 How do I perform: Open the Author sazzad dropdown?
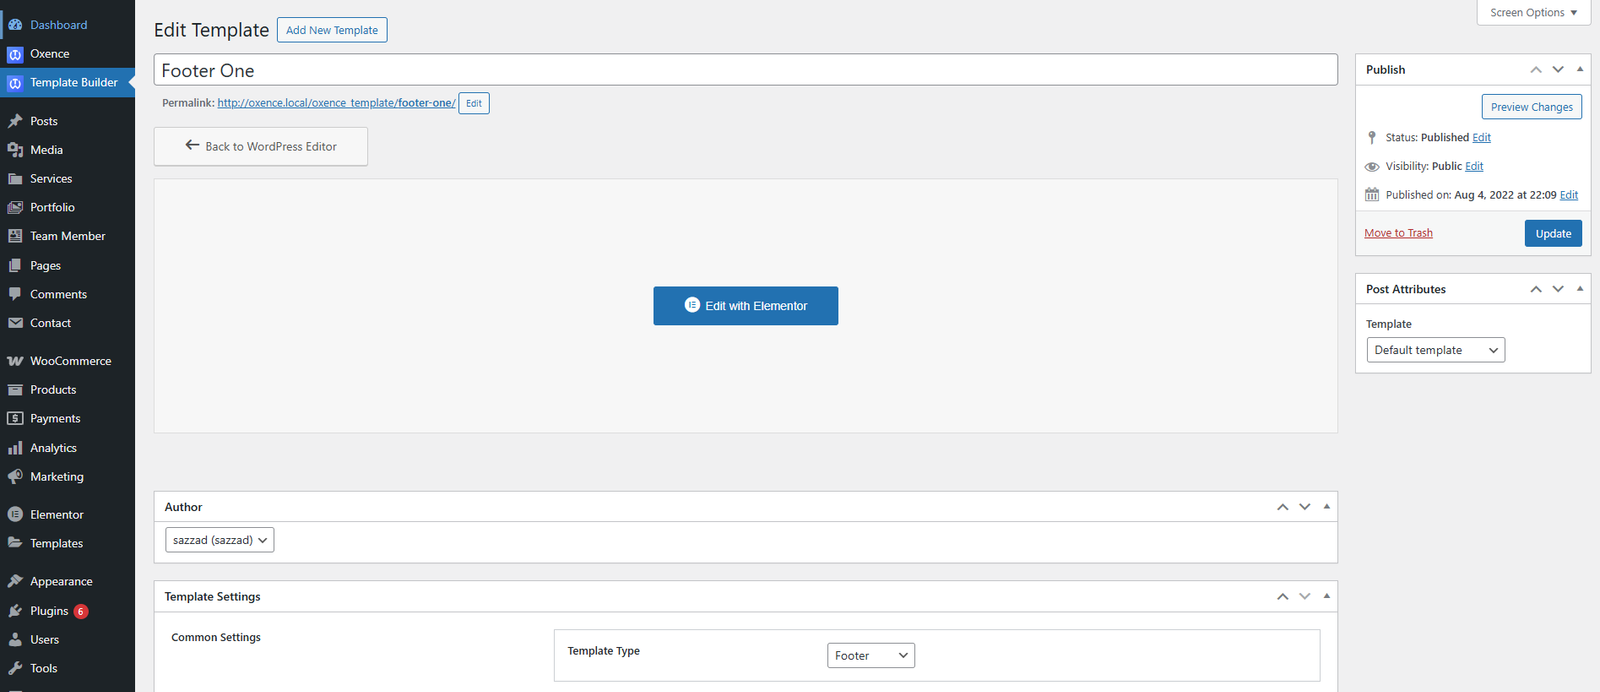[219, 540]
